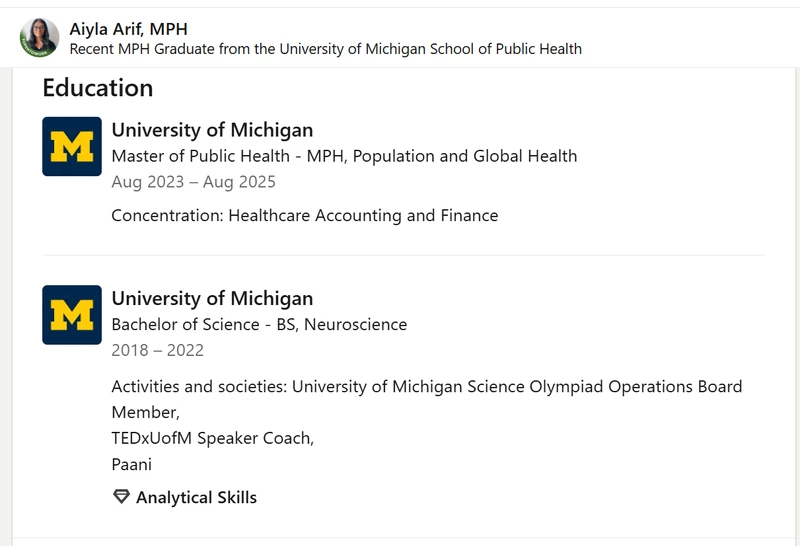This screenshot has width=800, height=546.
Task: Open University of Michigan logo for MPH entry
Action: click(72, 146)
